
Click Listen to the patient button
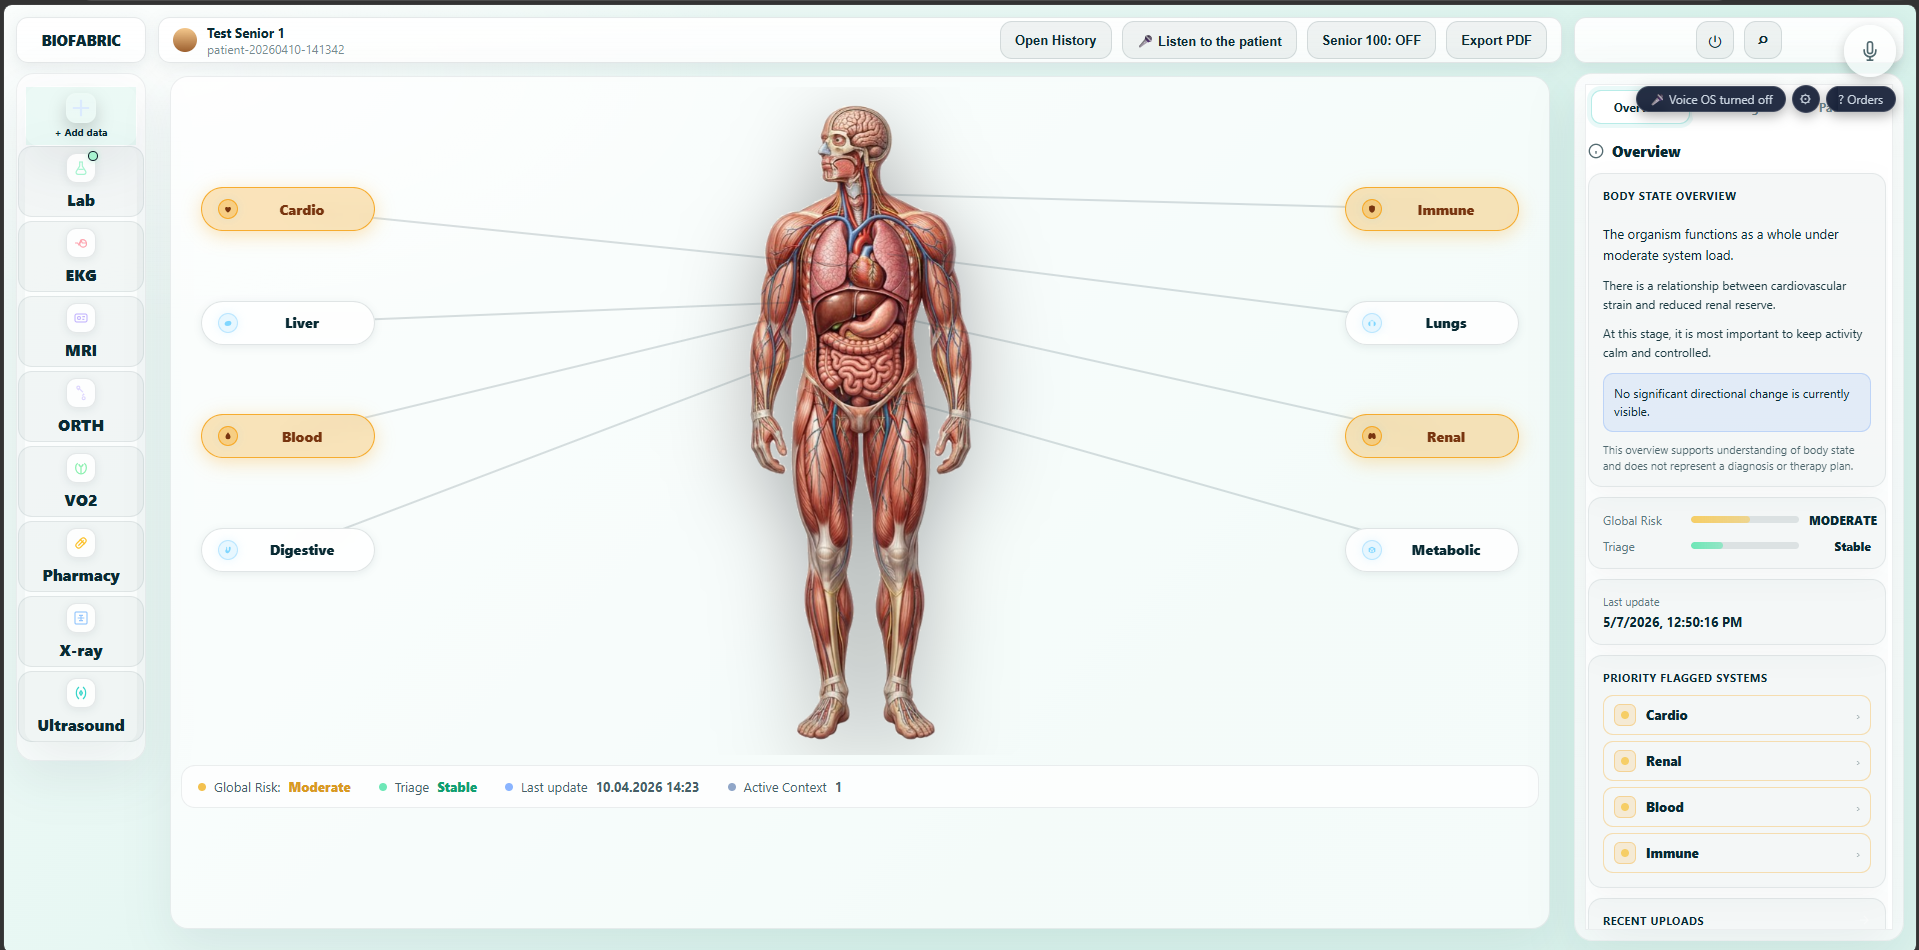[1209, 40]
